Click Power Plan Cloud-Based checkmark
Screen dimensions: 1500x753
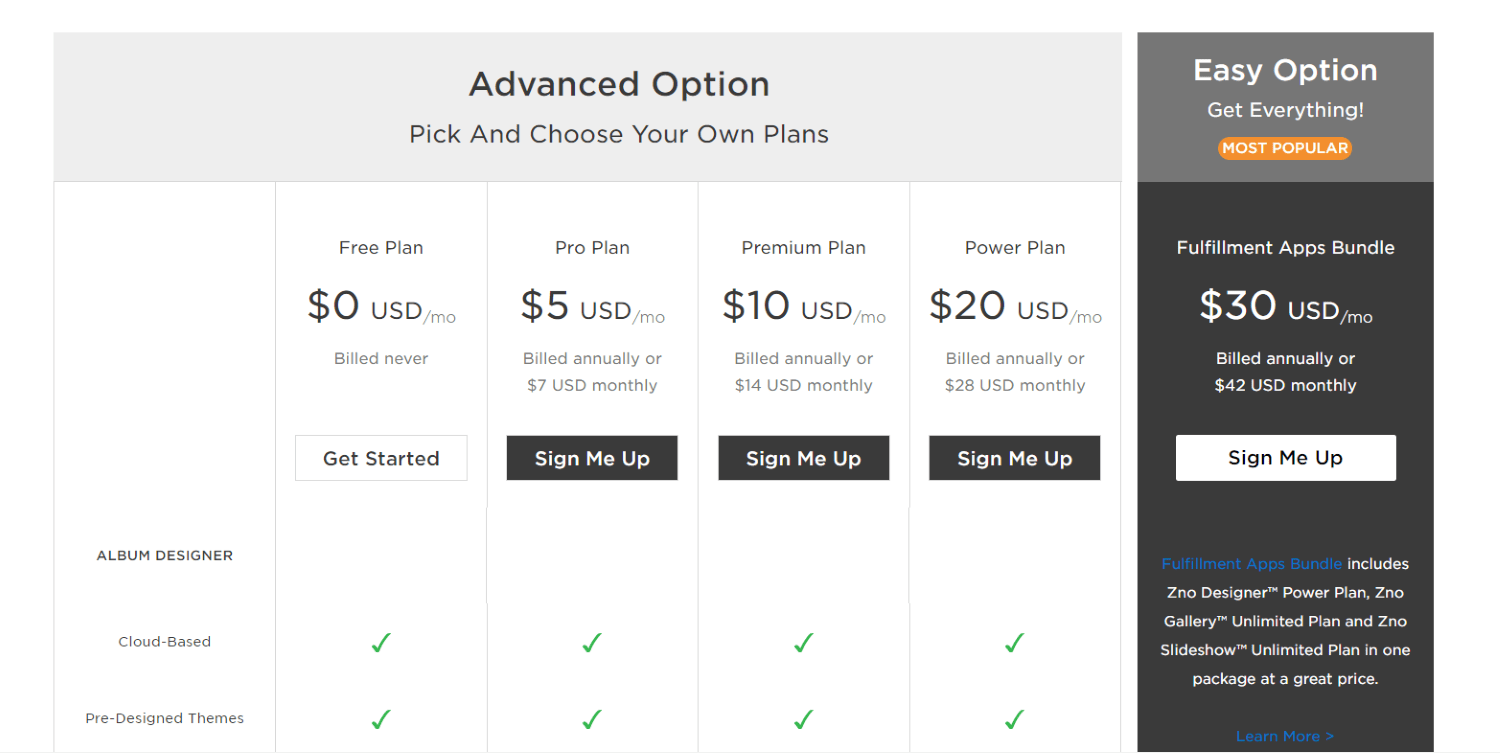[x=1015, y=643]
